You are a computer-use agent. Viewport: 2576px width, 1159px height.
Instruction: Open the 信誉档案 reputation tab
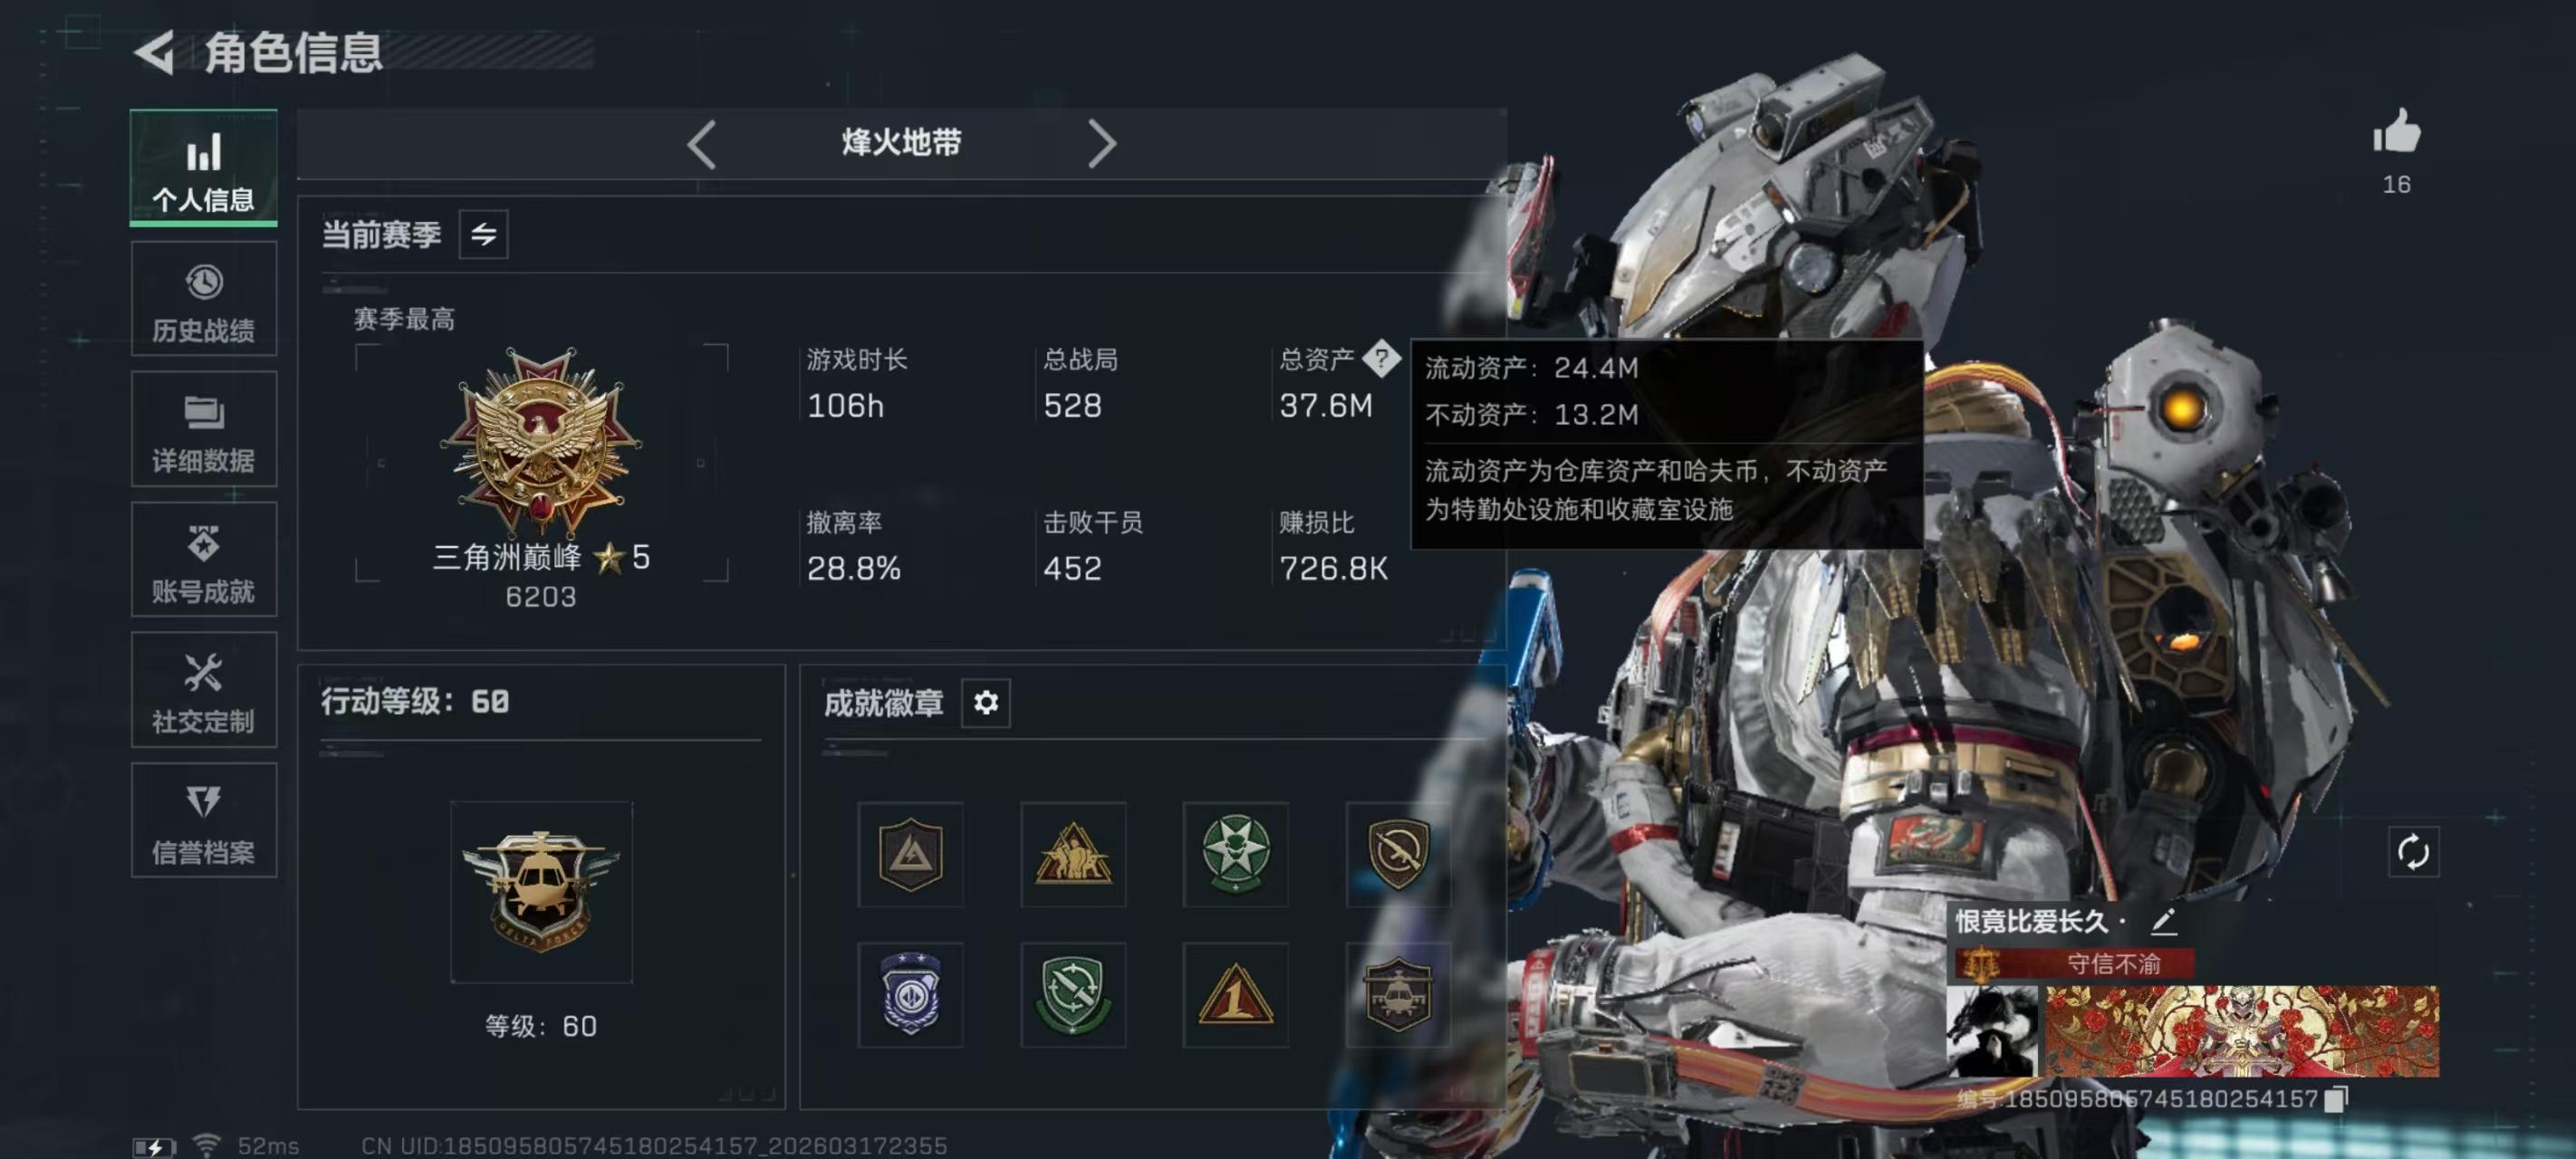click(x=203, y=820)
